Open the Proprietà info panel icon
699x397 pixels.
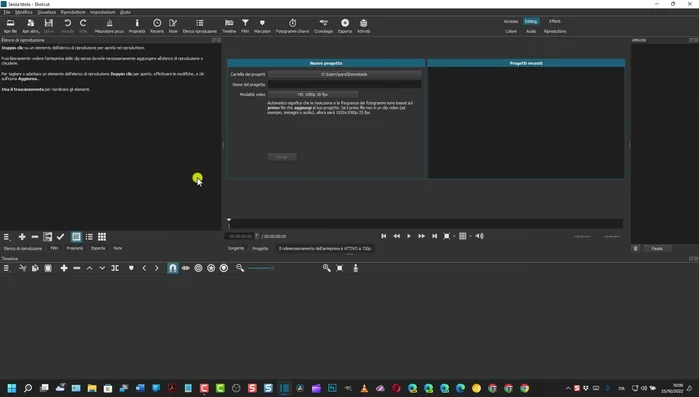[137, 26]
